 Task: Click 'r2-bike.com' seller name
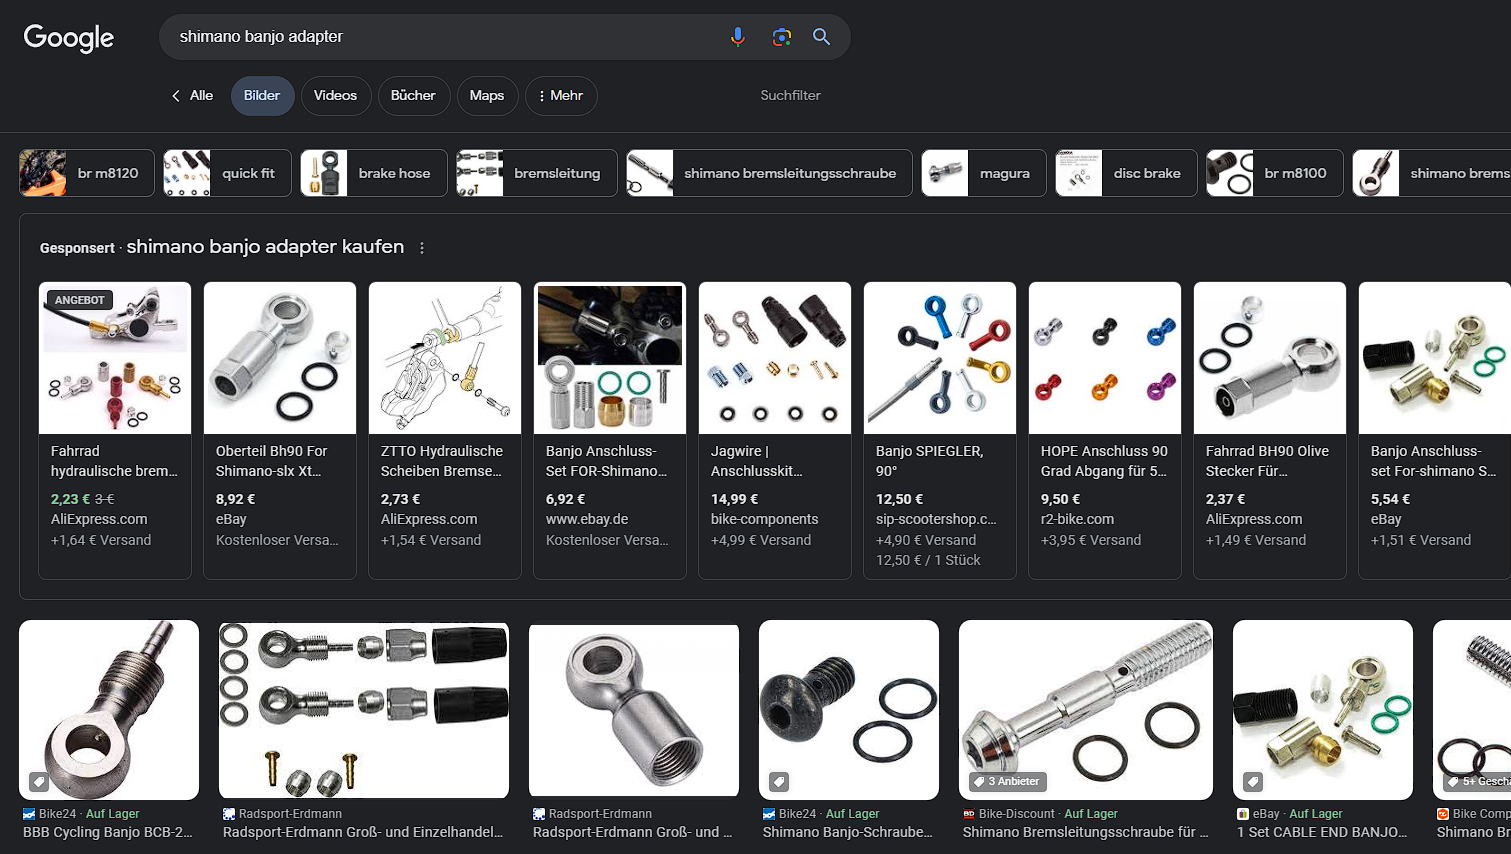(x=1077, y=519)
